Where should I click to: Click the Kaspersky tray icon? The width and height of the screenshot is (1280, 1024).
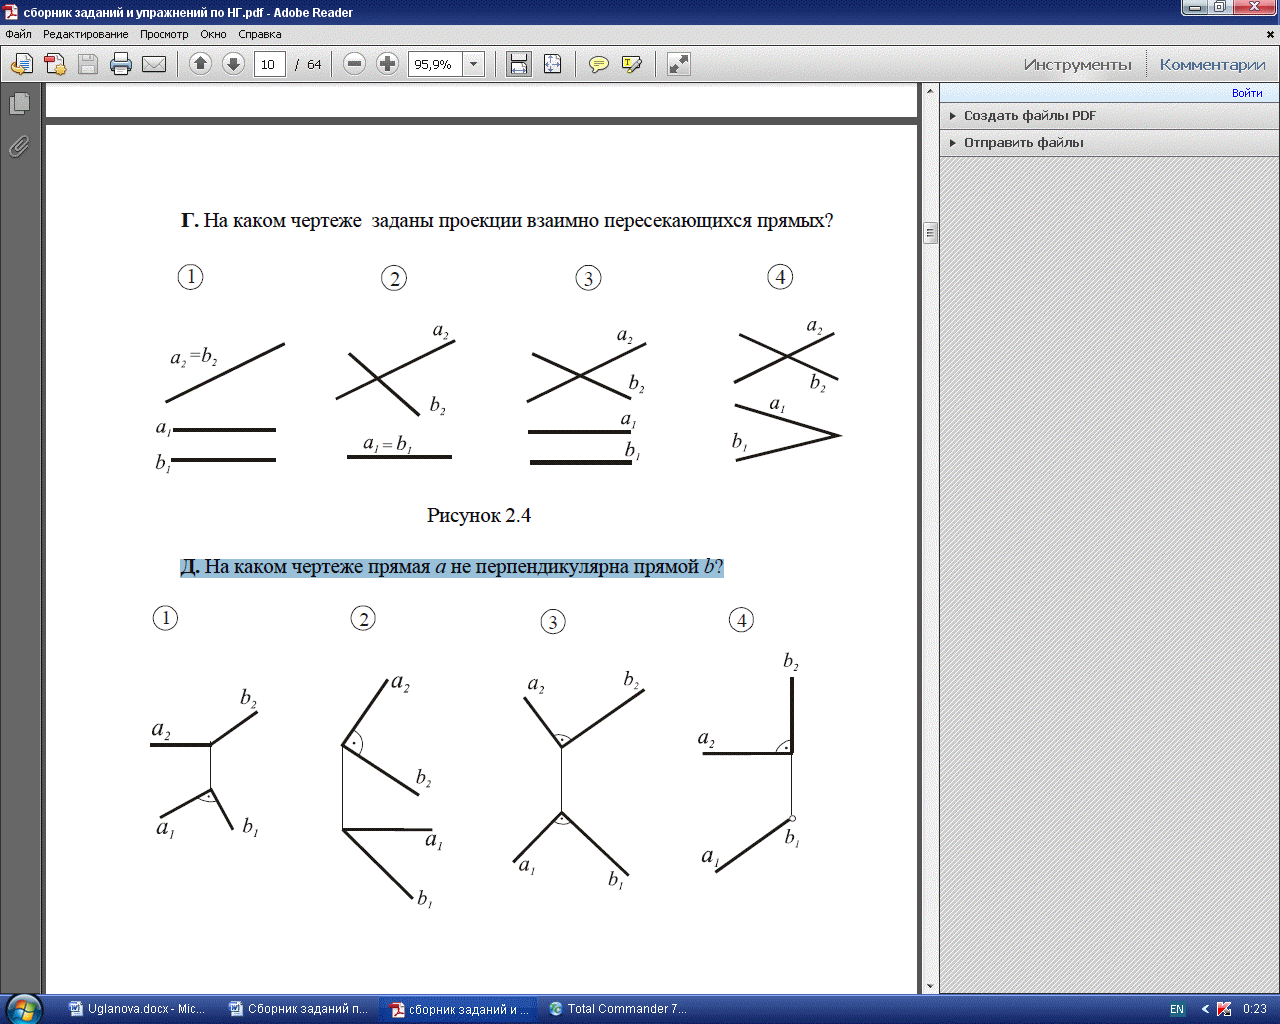click(x=1224, y=1010)
